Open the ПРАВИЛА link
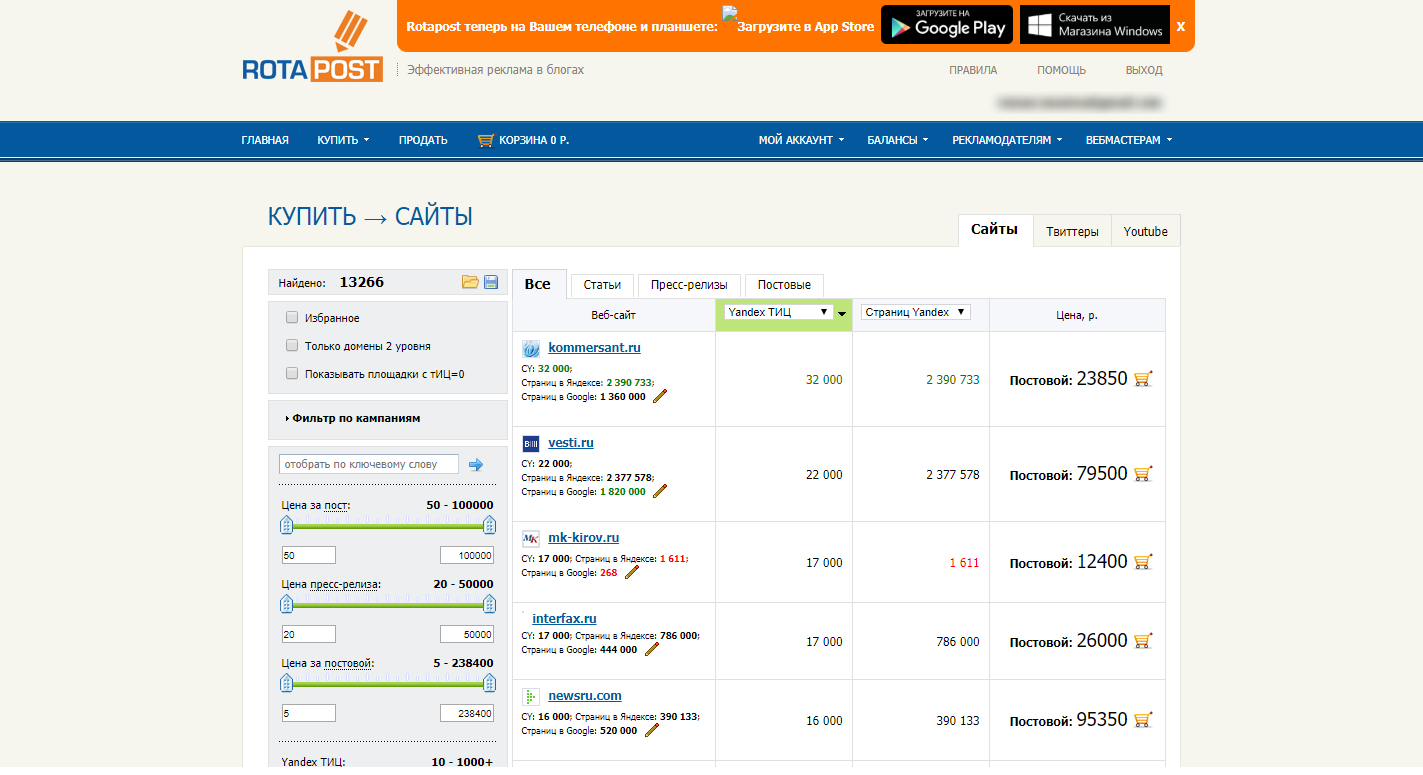 pos(973,70)
